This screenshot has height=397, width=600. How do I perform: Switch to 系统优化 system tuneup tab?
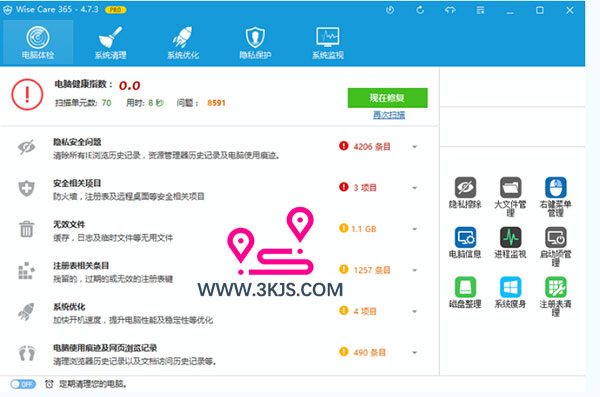183,42
